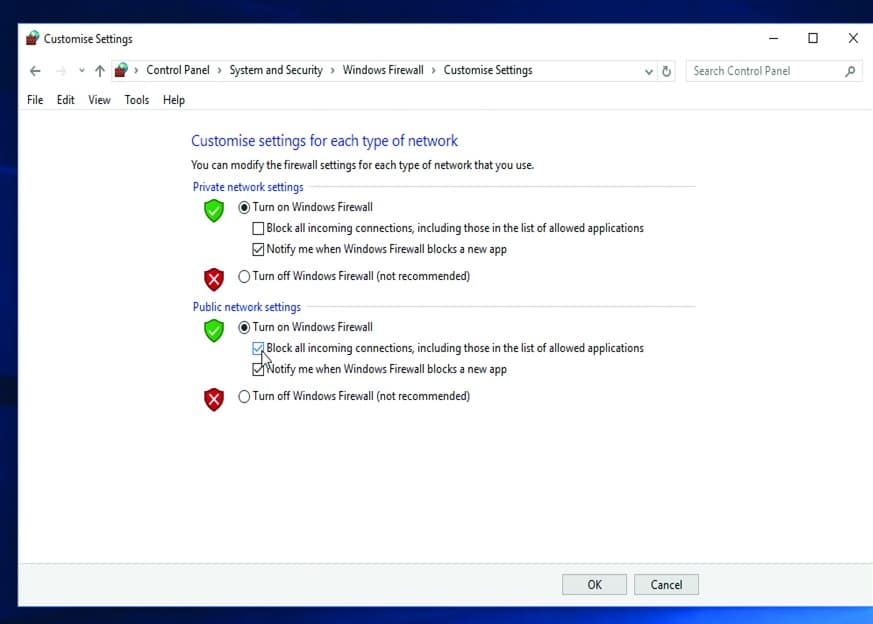Select Turn off Windows Firewall for Private network
The height and width of the screenshot is (624, 873).
244,277
